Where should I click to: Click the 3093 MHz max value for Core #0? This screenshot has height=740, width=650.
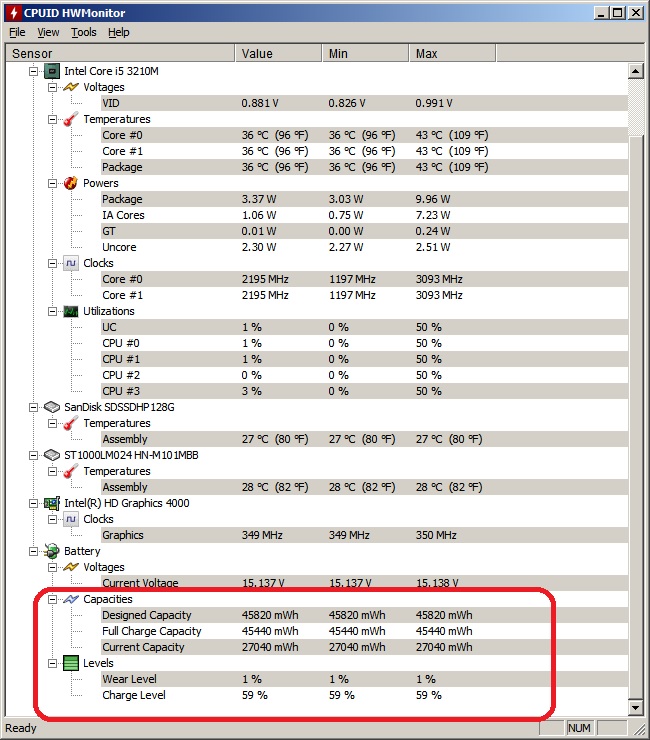click(x=439, y=279)
